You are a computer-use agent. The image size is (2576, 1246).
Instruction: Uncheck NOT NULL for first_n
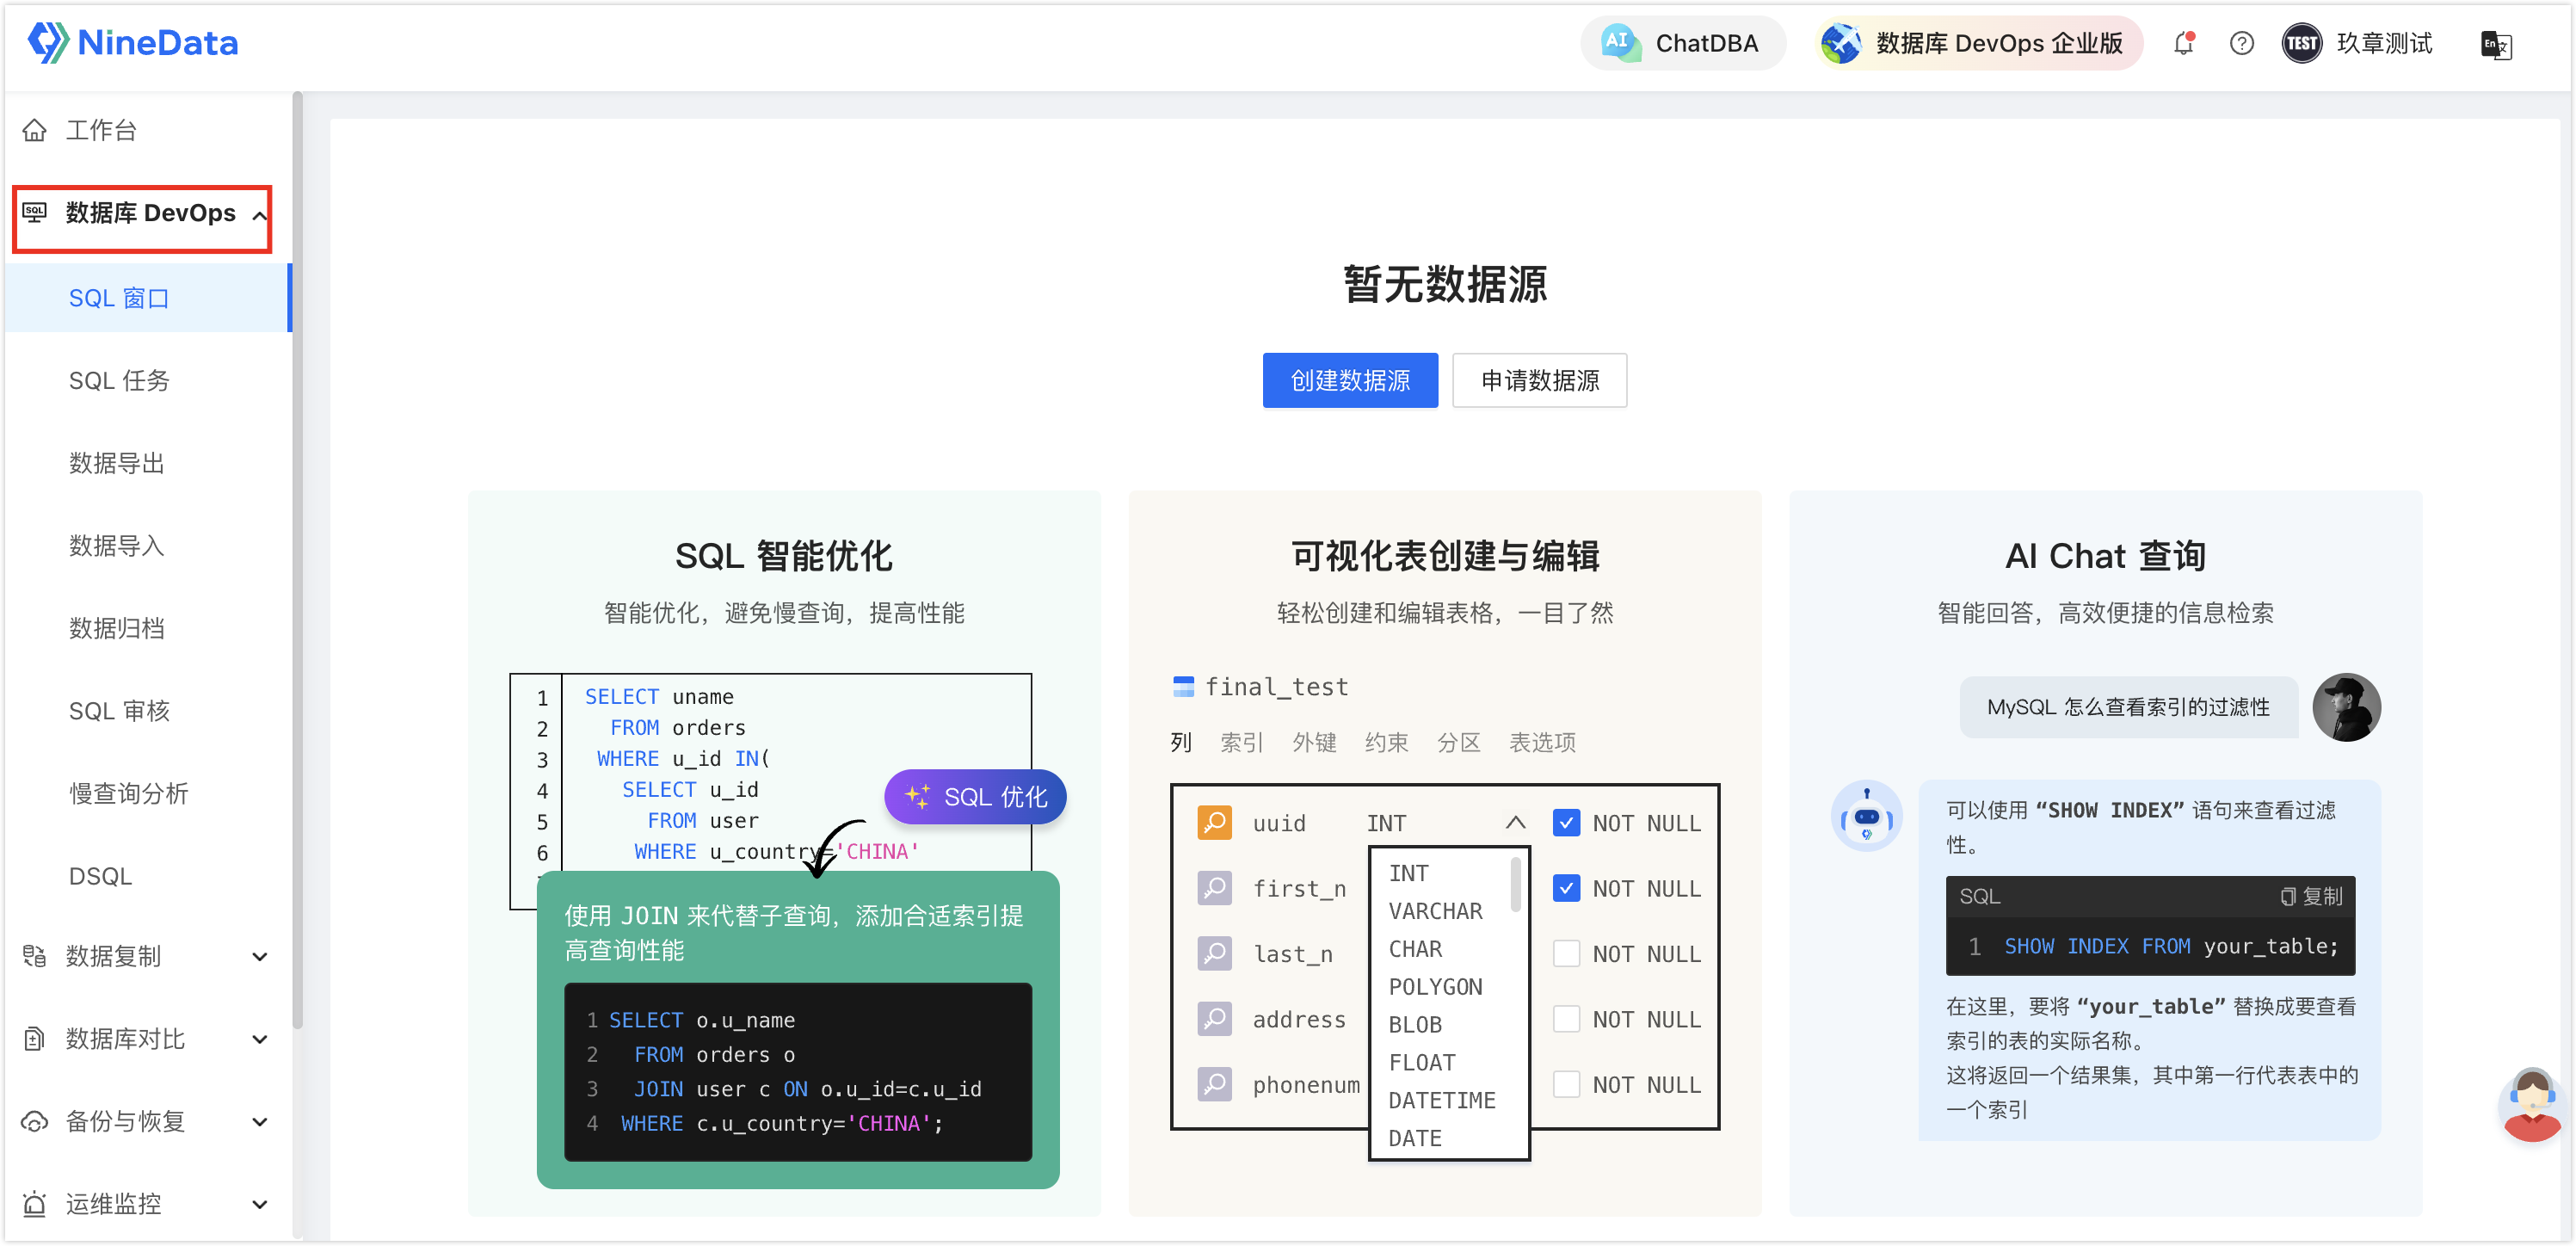tap(1566, 888)
